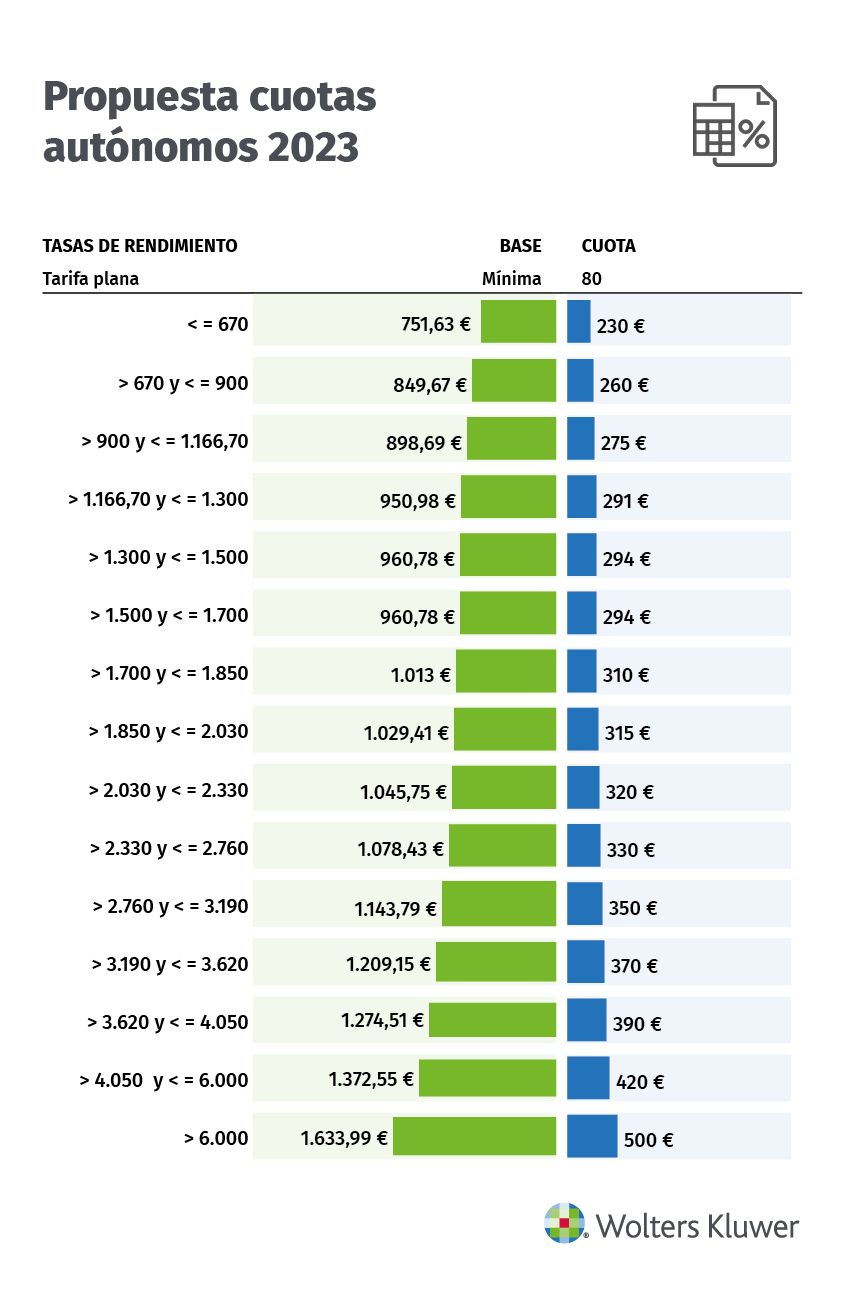The image size is (842, 1300).
Task: Click the 'Mínima' subheader text
Action: (x=511, y=279)
